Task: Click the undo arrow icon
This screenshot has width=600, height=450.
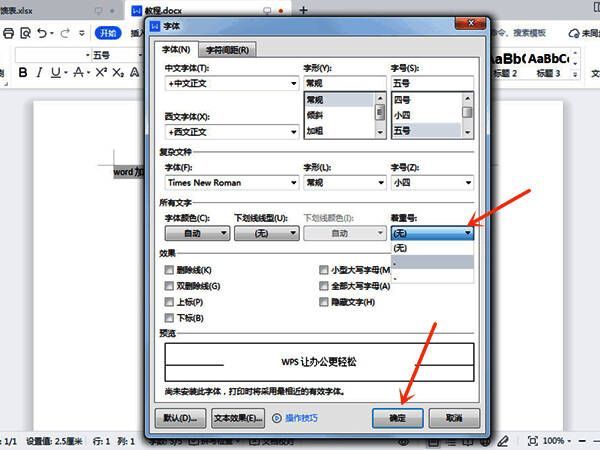Action: (x=40, y=33)
